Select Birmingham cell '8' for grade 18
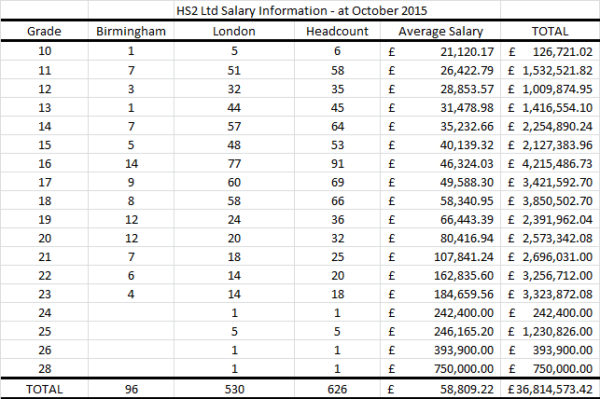This screenshot has width=600, height=399. point(131,201)
